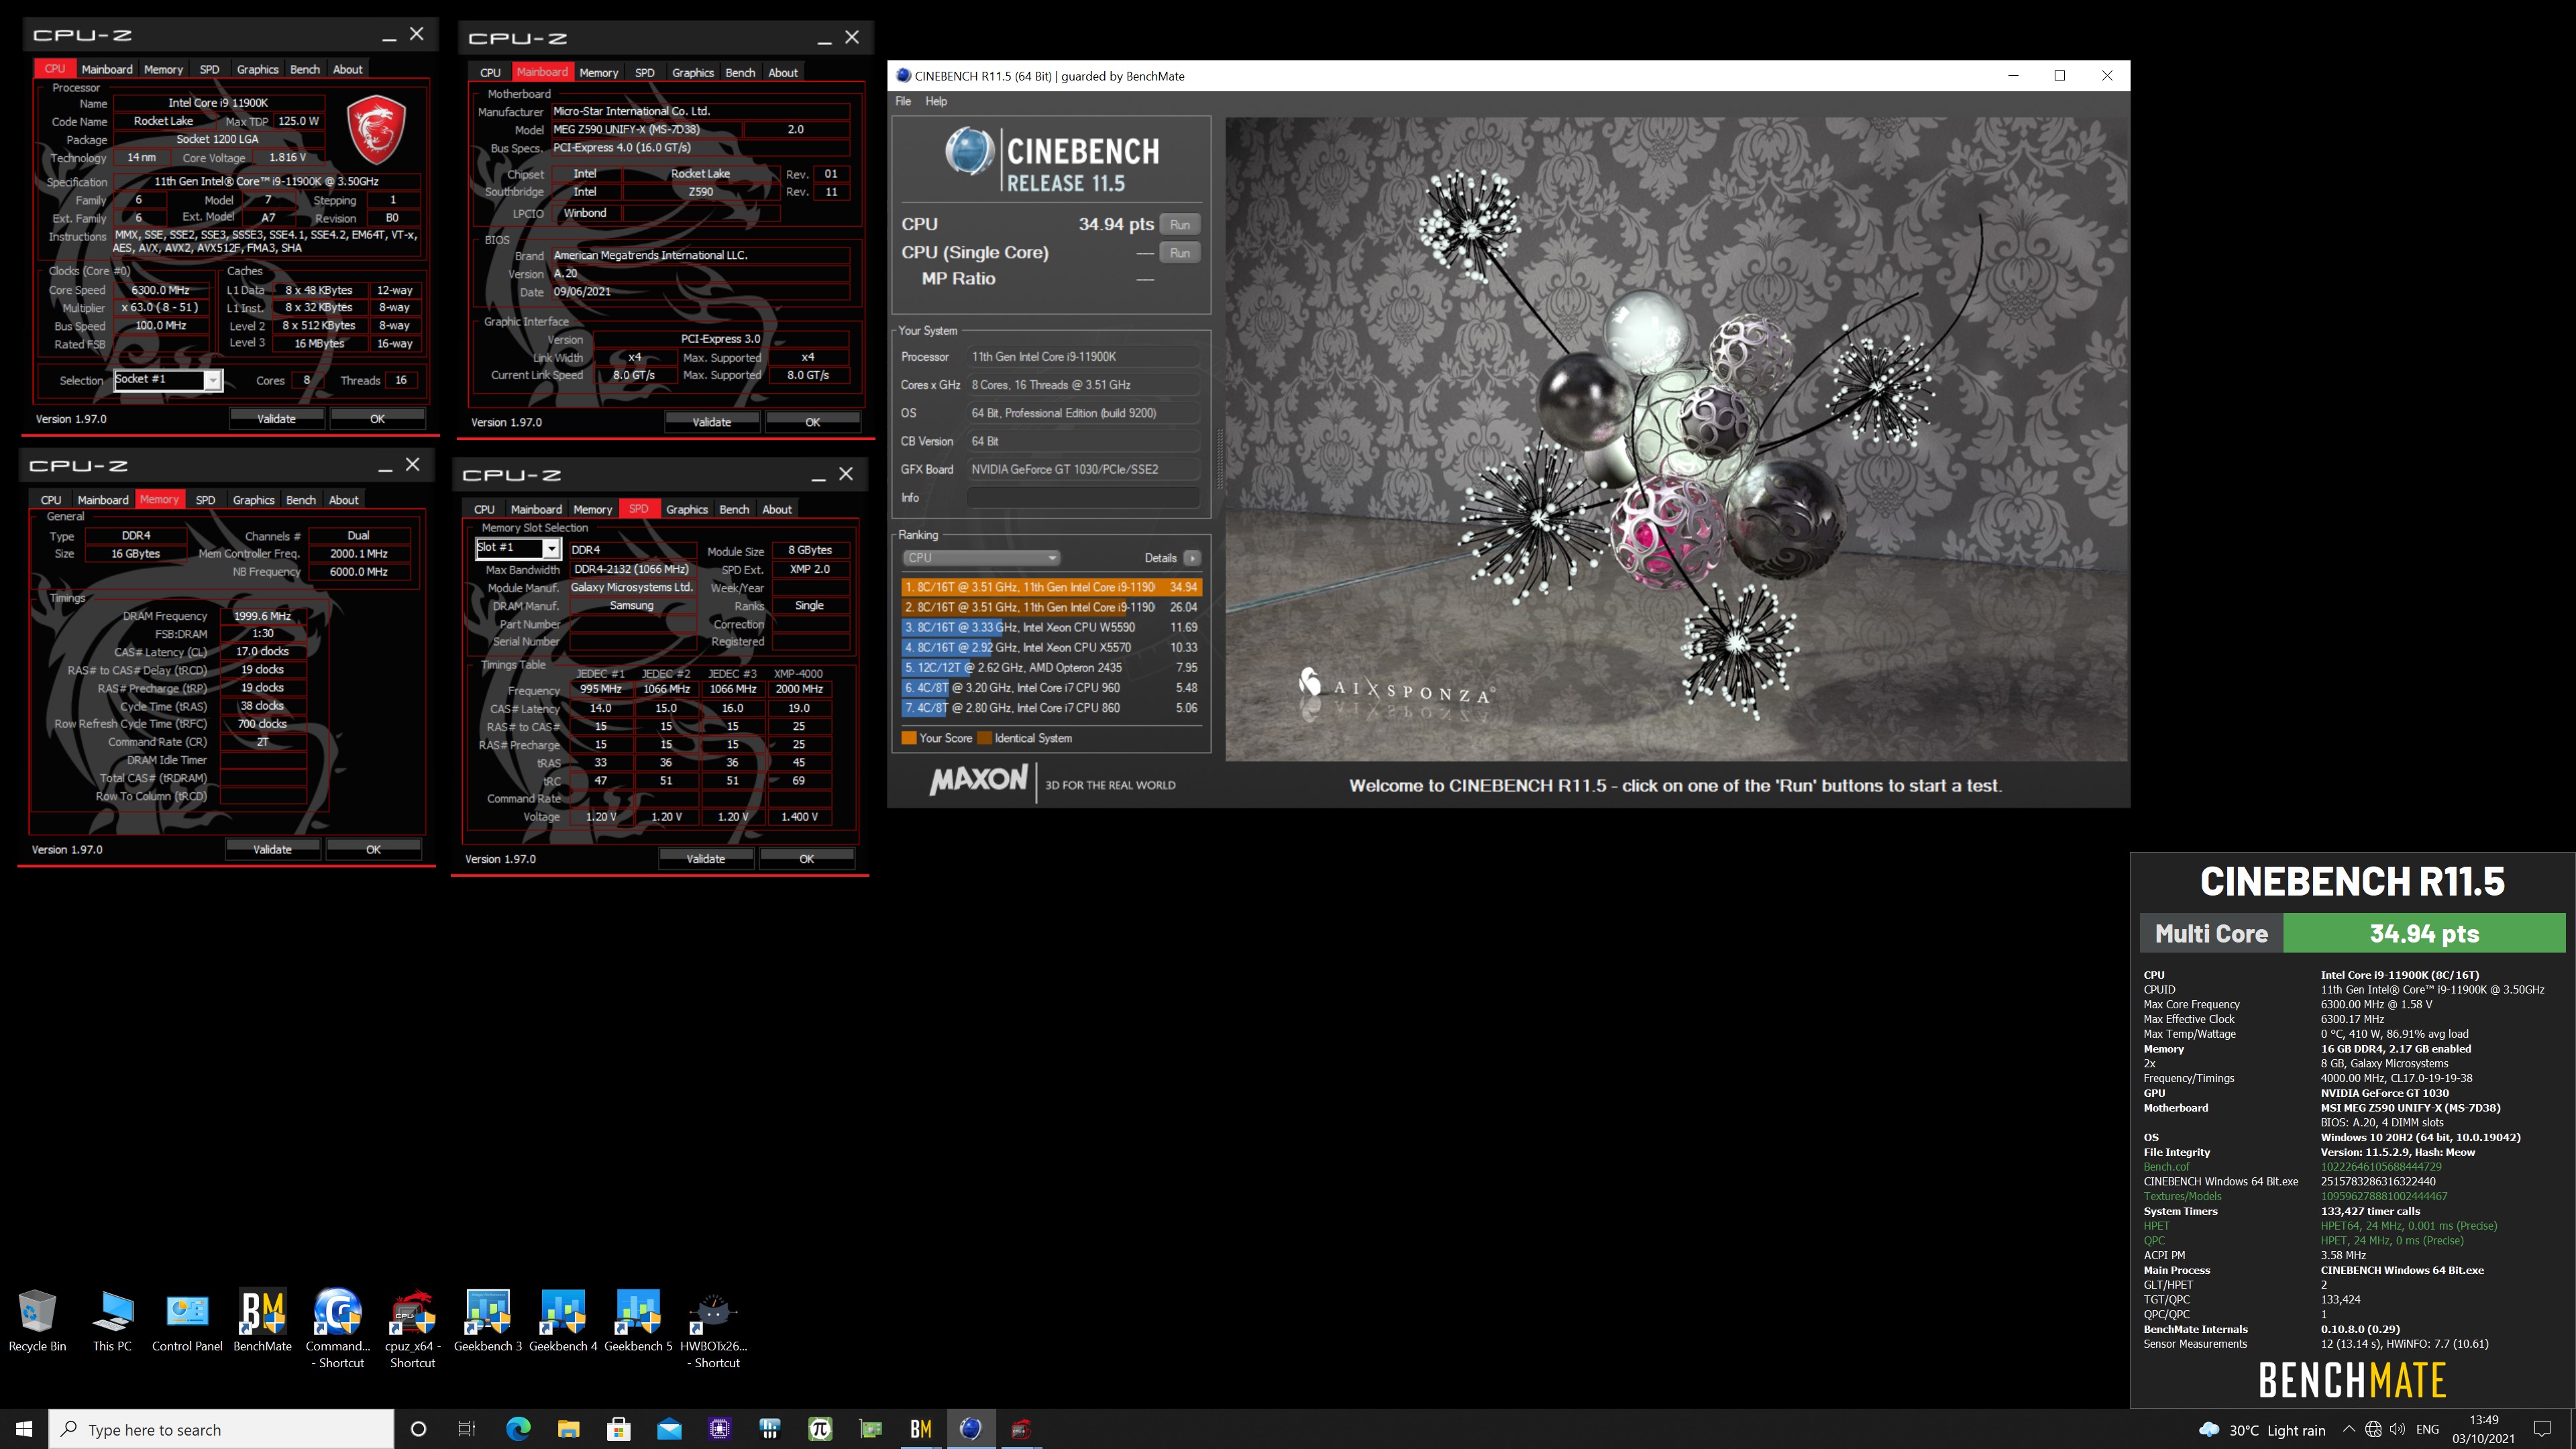2576x1449 pixels.
Task: Show hidden system tray icons
Action: pos(2348,1430)
